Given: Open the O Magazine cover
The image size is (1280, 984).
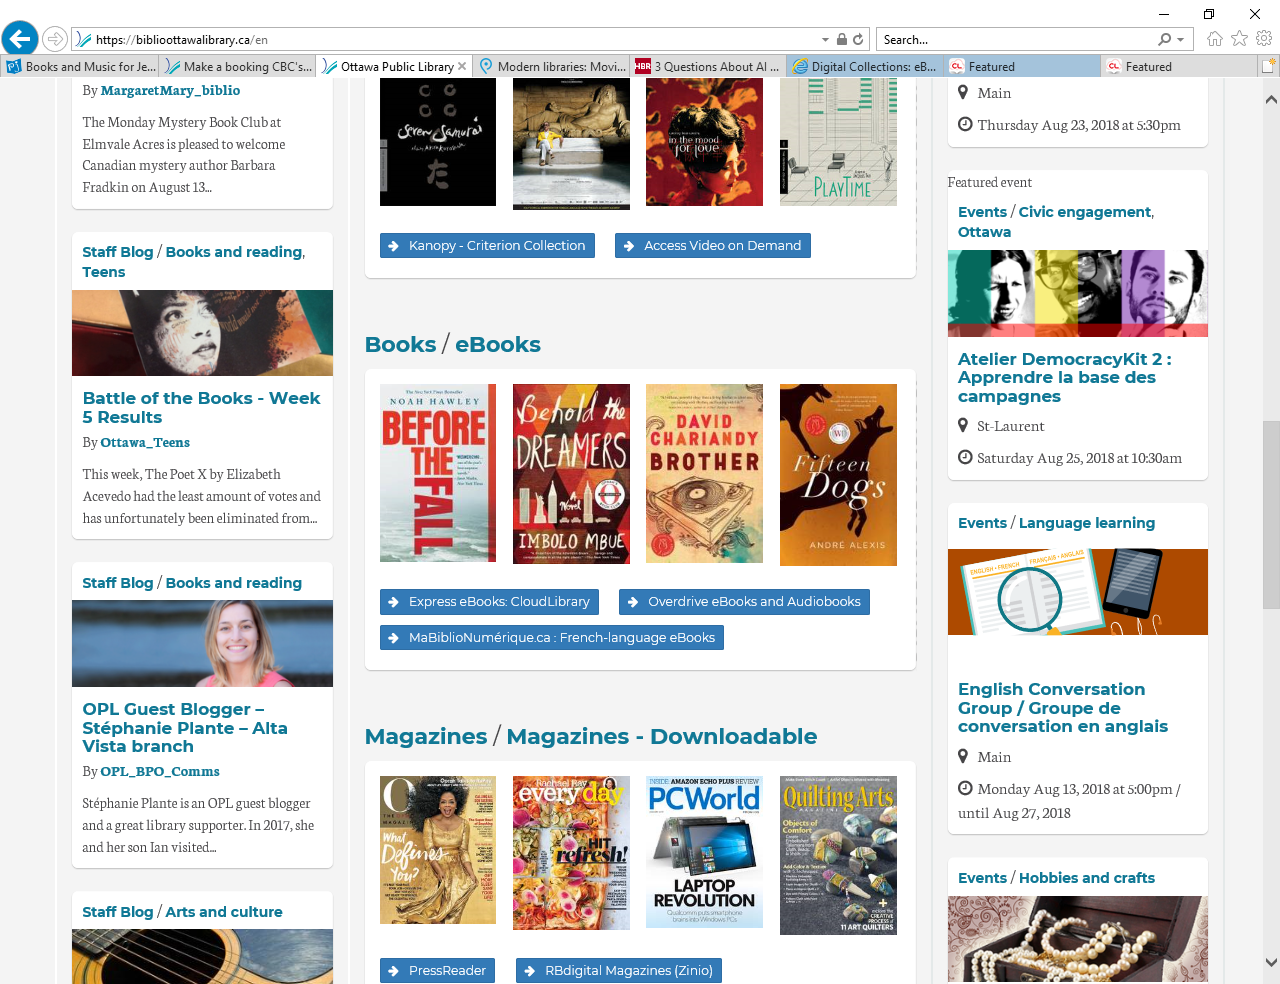Looking at the screenshot, I should pos(438,850).
